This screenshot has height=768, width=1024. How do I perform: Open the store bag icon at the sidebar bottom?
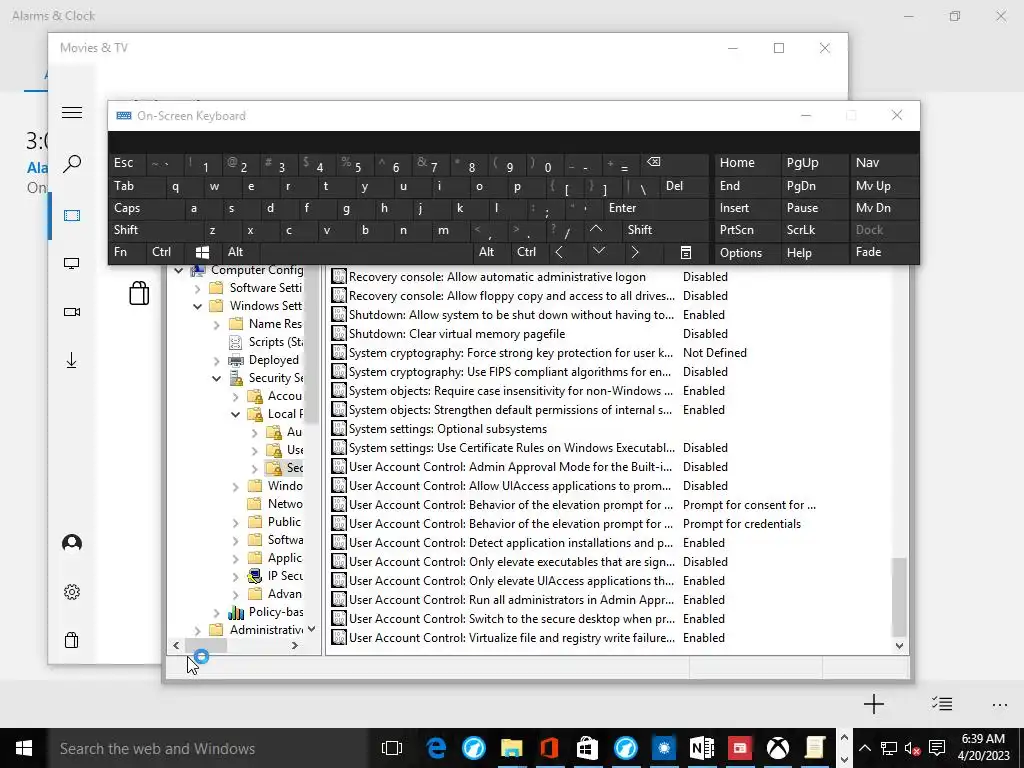[x=72, y=639]
